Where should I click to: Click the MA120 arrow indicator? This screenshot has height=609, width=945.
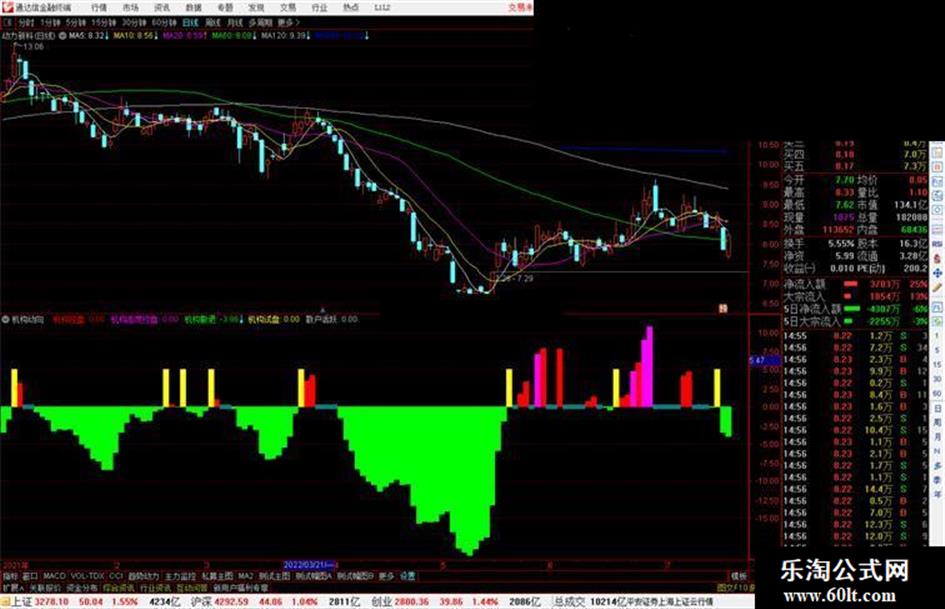pos(308,36)
